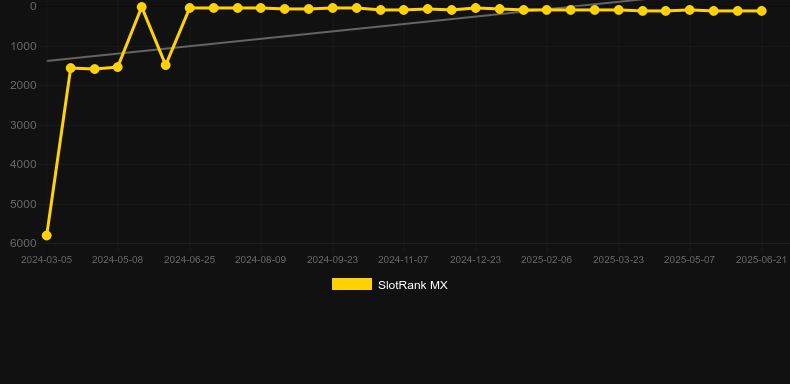Select the lowest data point near 5800
790x384 pixels.
coord(46,235)
